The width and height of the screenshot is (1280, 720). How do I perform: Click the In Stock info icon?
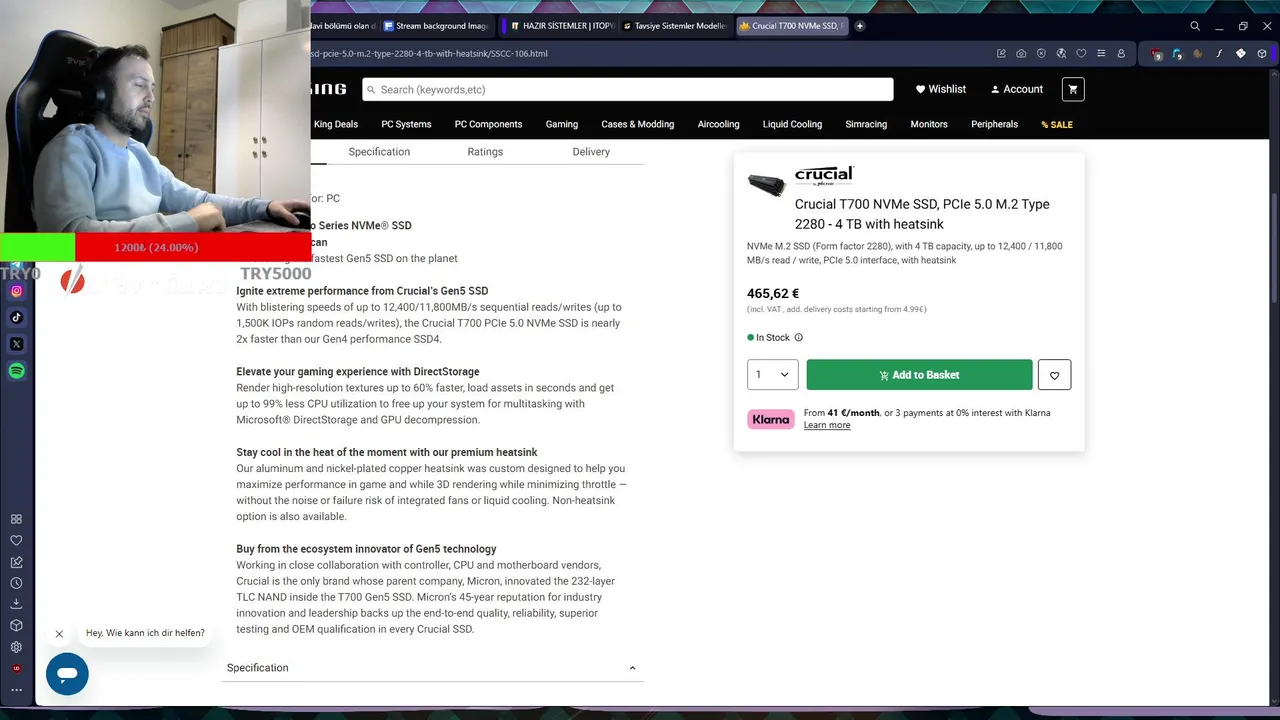click(x=798, y=338)
